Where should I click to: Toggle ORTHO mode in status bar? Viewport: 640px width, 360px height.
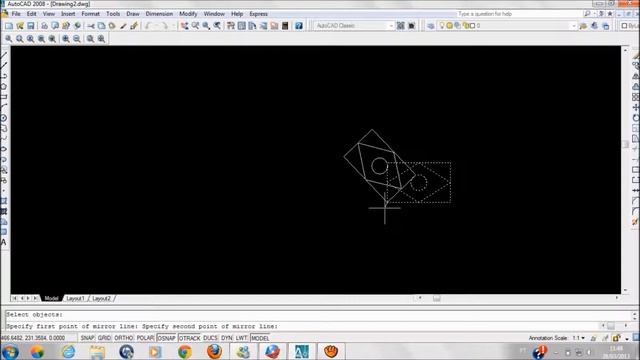(124, 338)
